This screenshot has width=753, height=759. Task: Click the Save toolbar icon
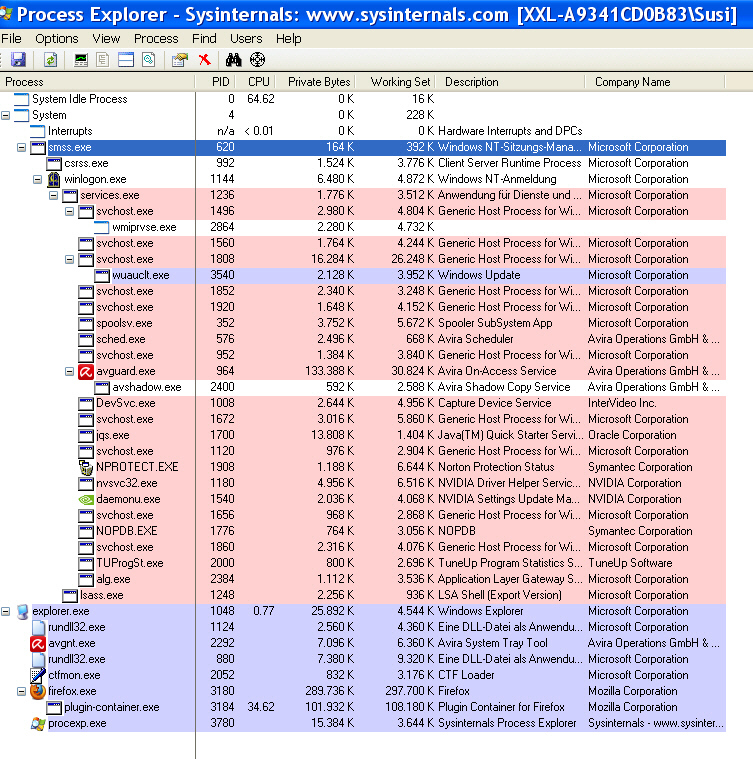pyautogui.click(x=18, y=60)
